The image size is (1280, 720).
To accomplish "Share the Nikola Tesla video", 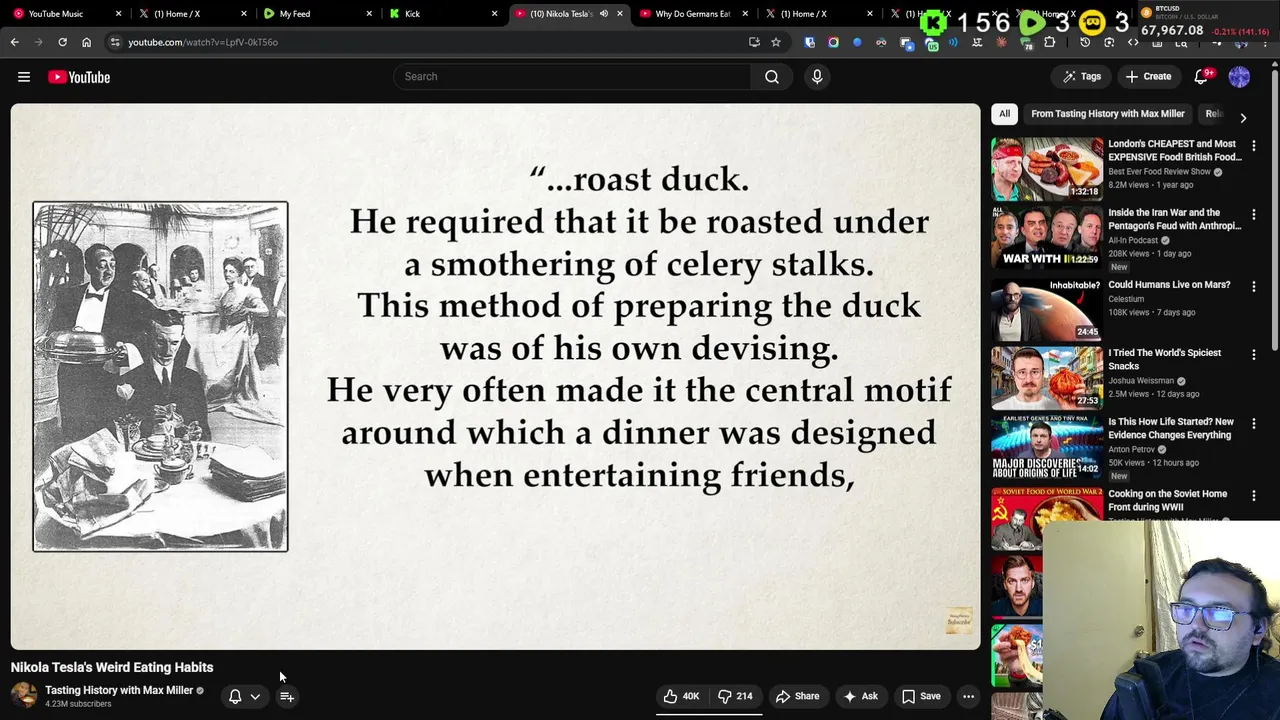I will coord(797,696).
